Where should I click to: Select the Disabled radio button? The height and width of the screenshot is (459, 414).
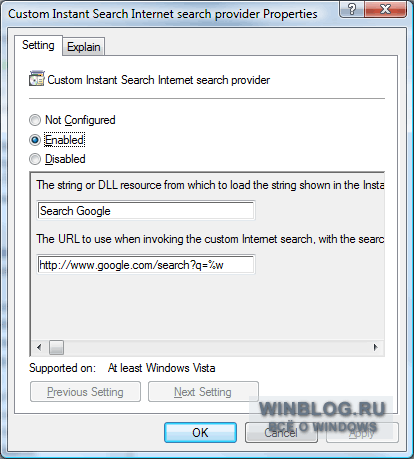coord(35,159)
